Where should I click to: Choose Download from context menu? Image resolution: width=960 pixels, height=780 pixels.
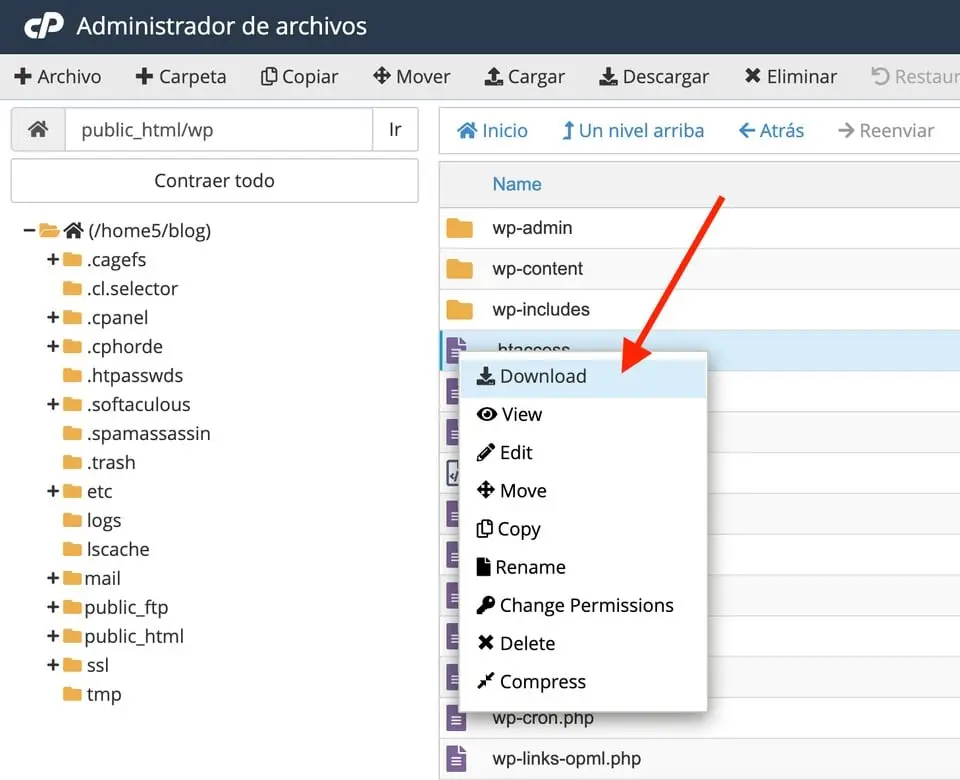(583, 376)
